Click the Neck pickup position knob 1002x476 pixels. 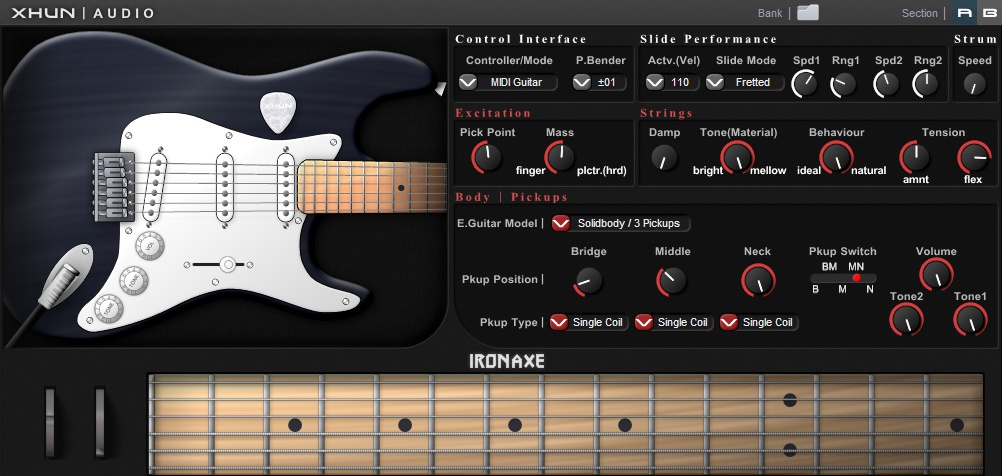coord(758,281)
